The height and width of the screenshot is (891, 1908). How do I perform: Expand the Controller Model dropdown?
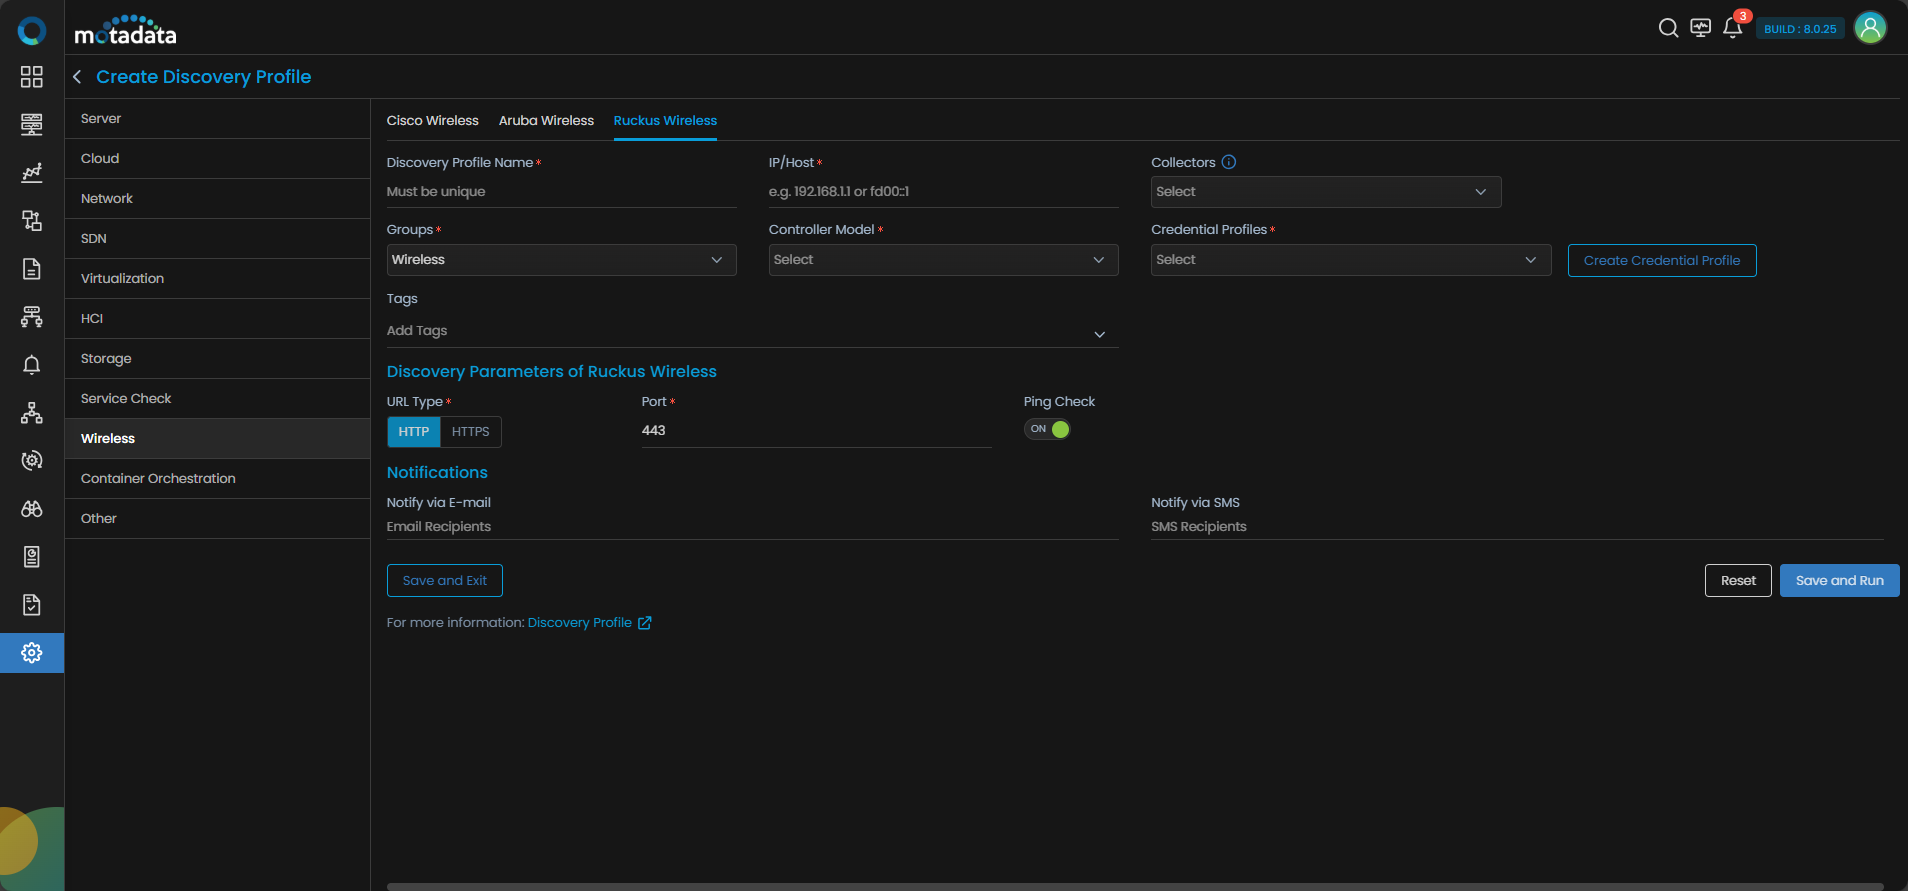(942, 260)
